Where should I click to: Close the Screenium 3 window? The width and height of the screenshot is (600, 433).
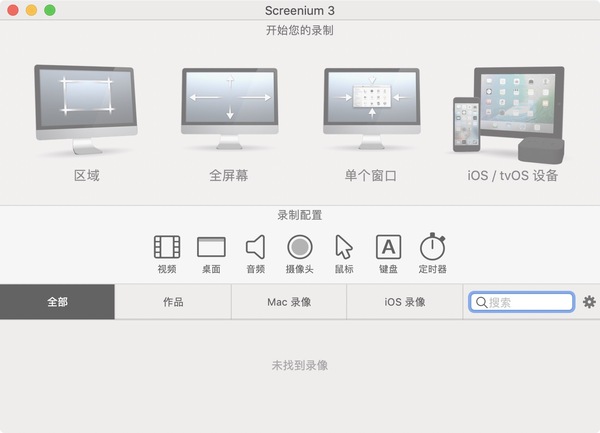pos(13,10)
